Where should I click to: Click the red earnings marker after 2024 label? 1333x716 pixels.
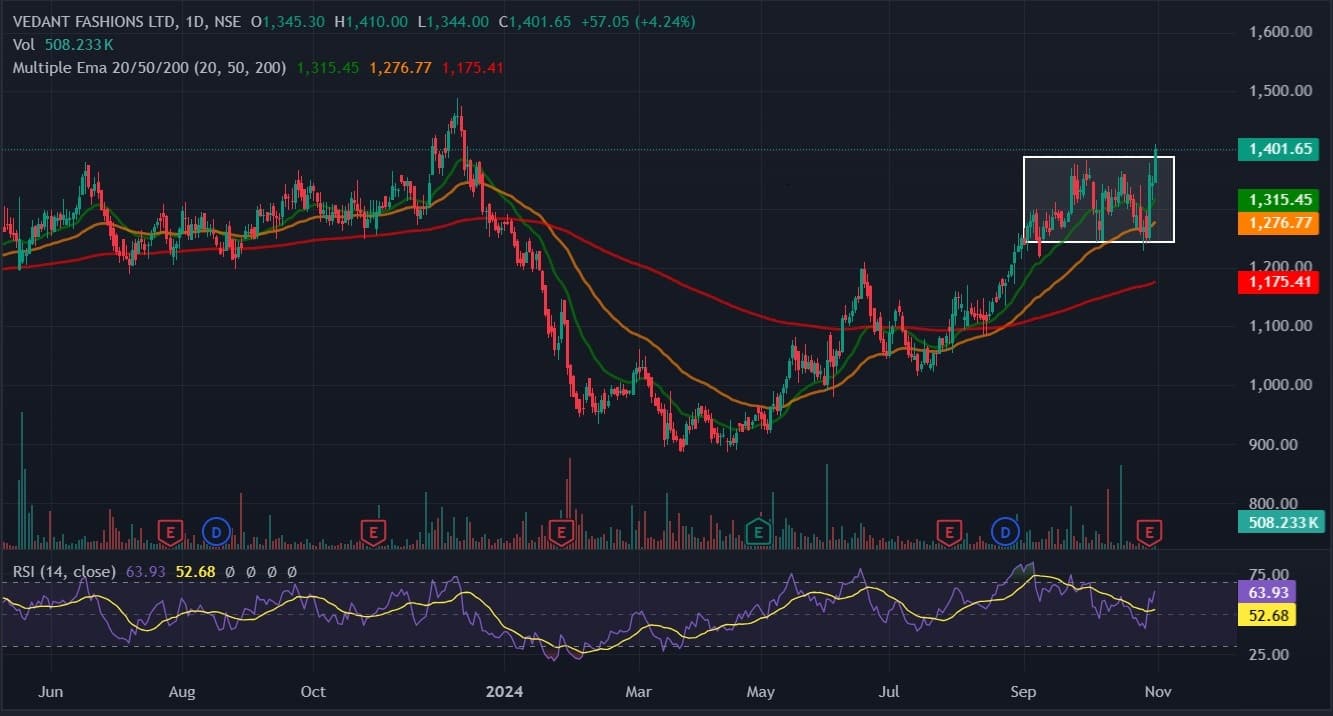(560, 531)
